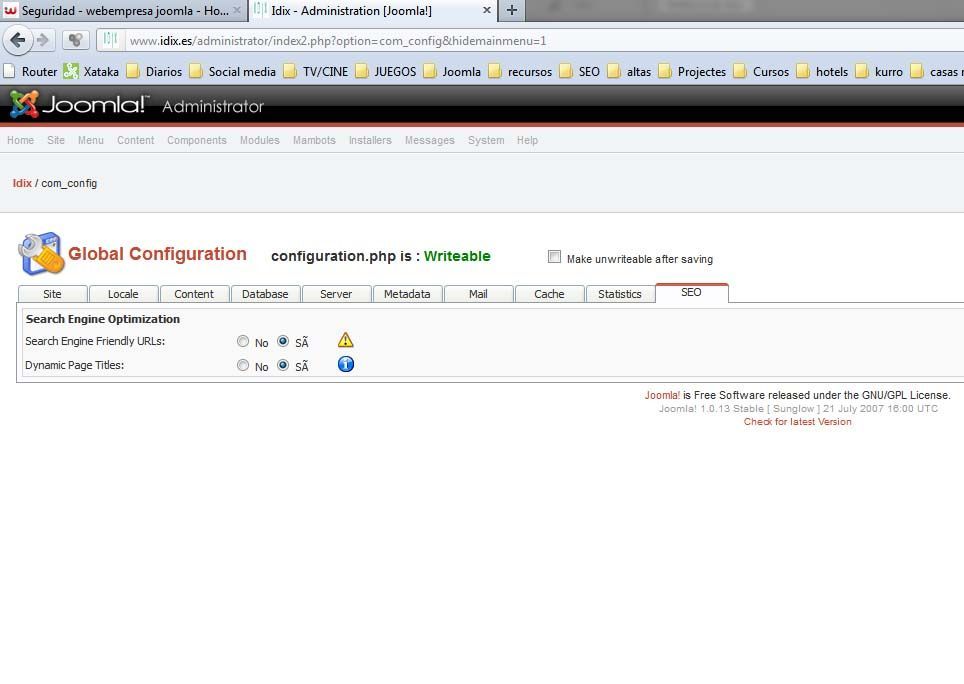Image resolution: width=964 pixels, height=684 pixels.
Task: Click info icon beside Dynamic Page Titles
Action: point(346,364)
